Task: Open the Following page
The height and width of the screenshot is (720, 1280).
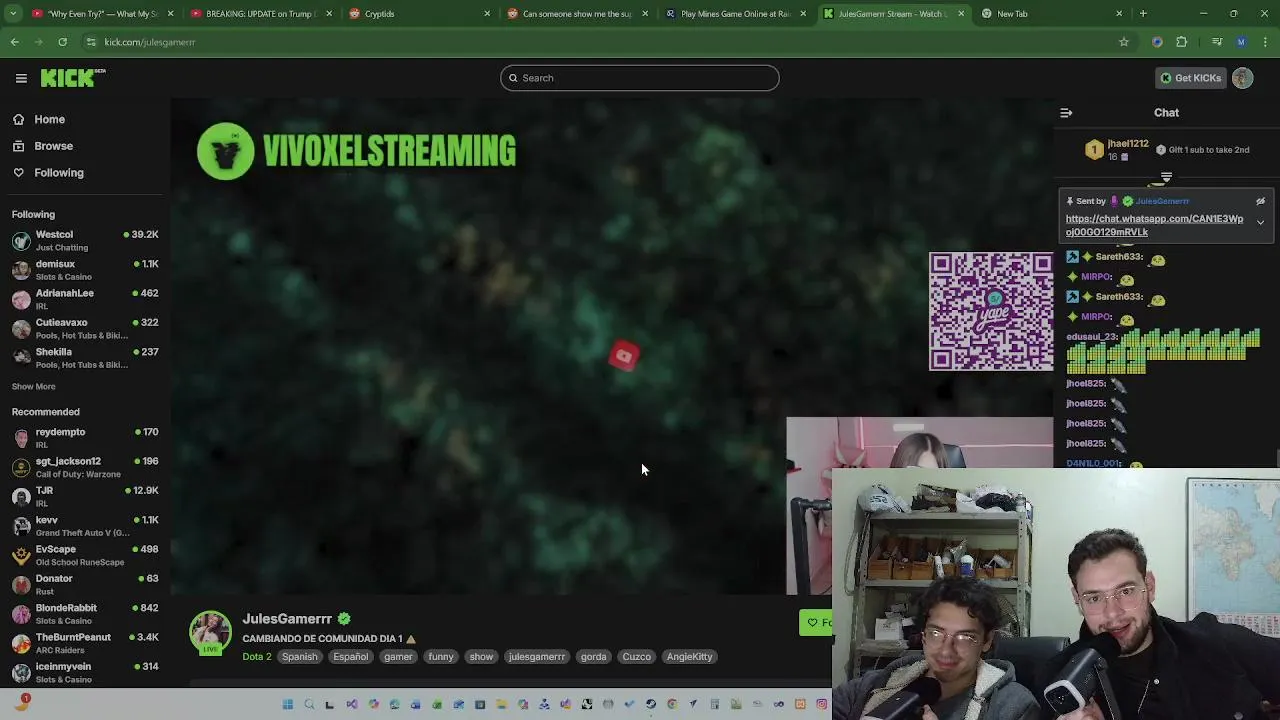Action: pyautogui.click(x=59, y=173)
